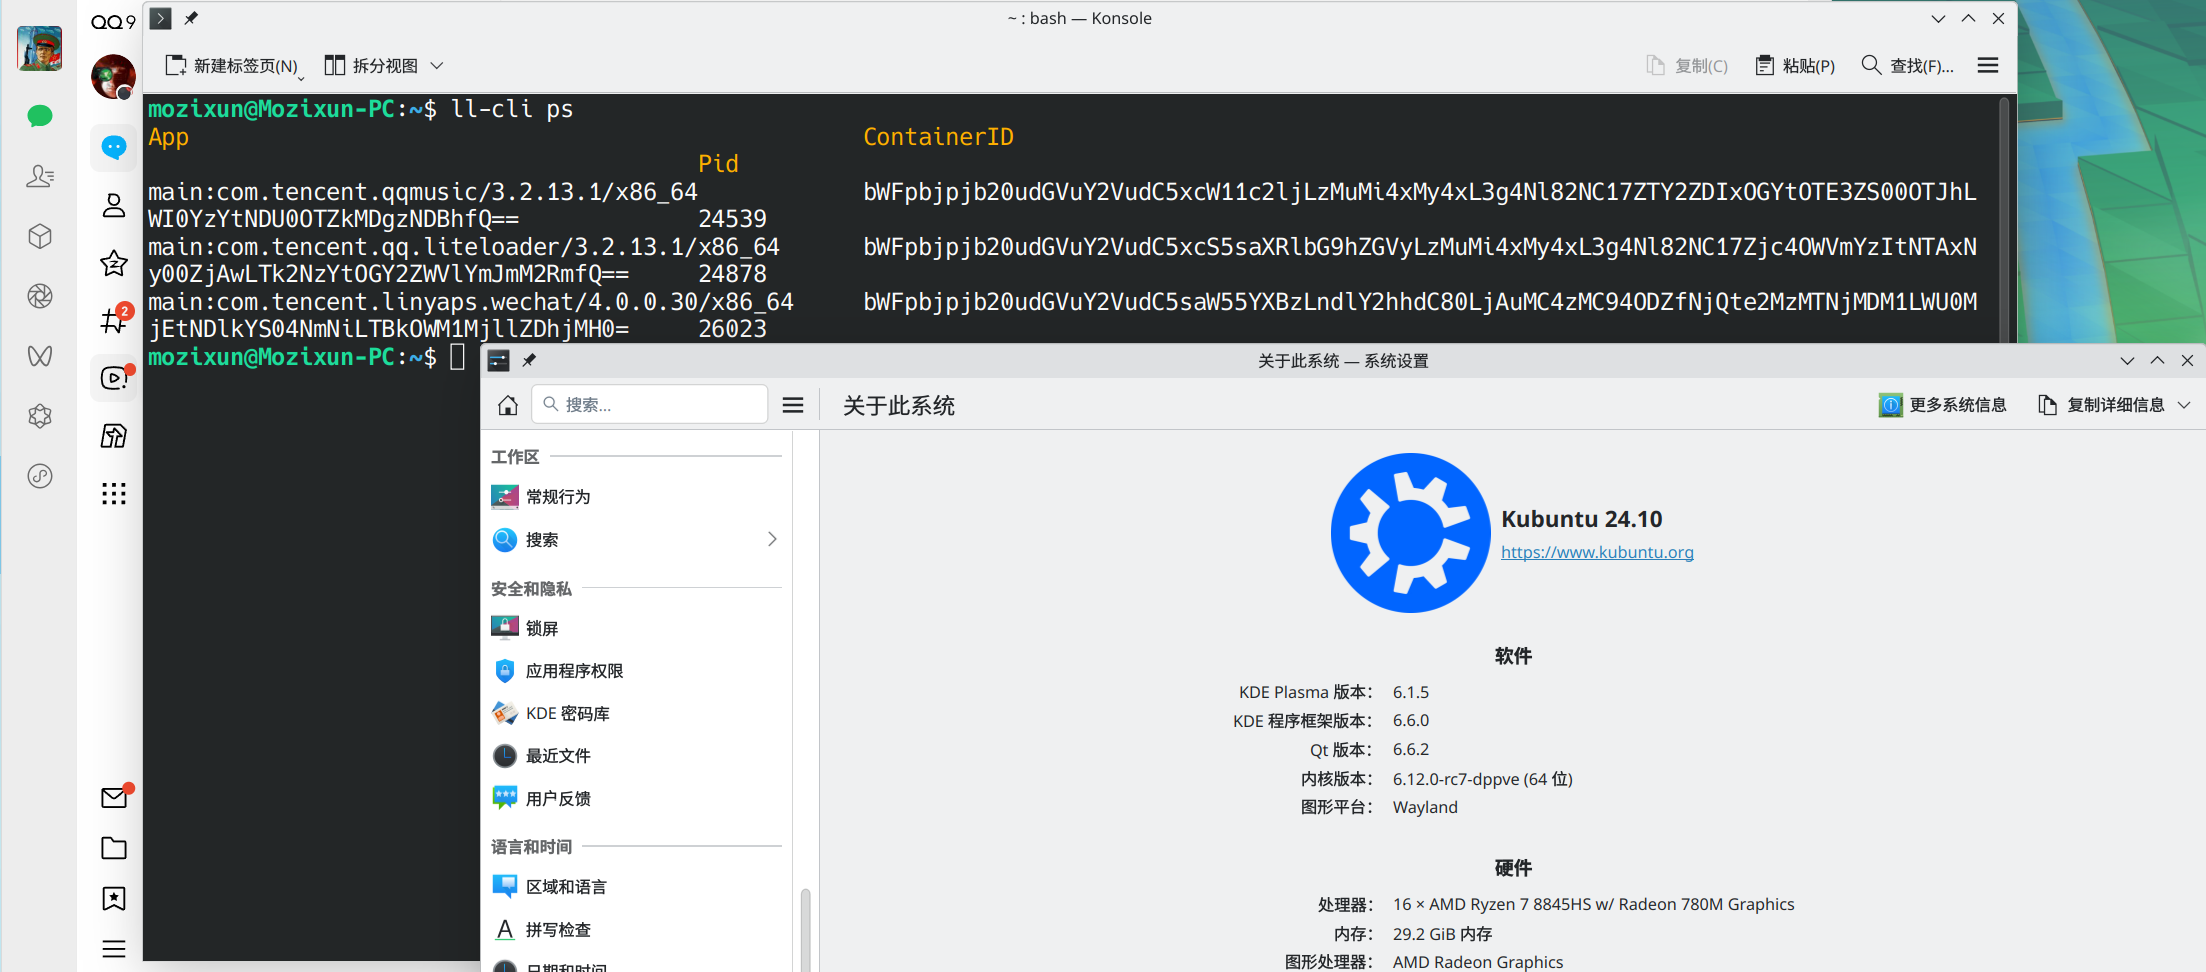Focus the 搜索 field in System Settings
Screen dimensions: 2206x972
click(x=650, y=405)
